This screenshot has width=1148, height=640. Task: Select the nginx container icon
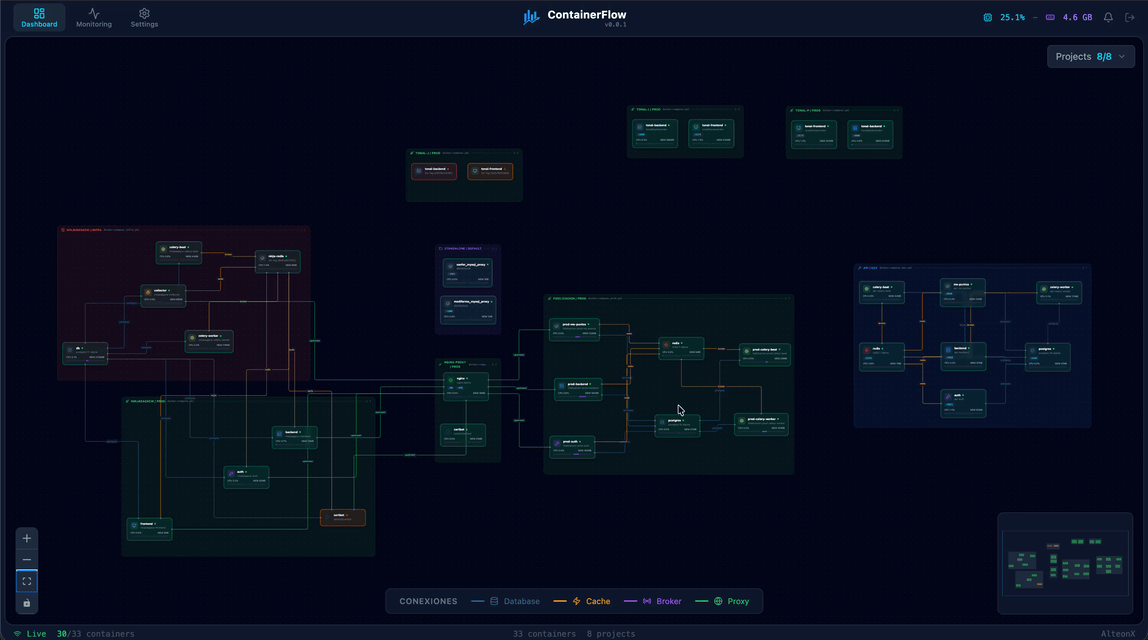tap(451, 380)
